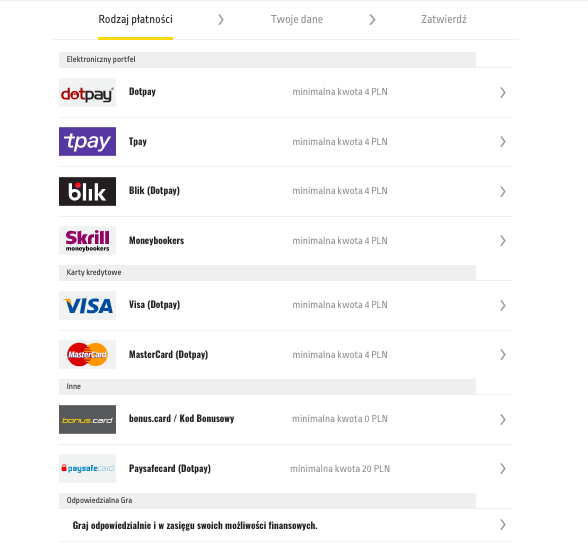Viewport: 588px width, 556px height.
Task: Select MasterCard (Dotpay) payment label
Action: pyautogui.click(x=168, y=355)
